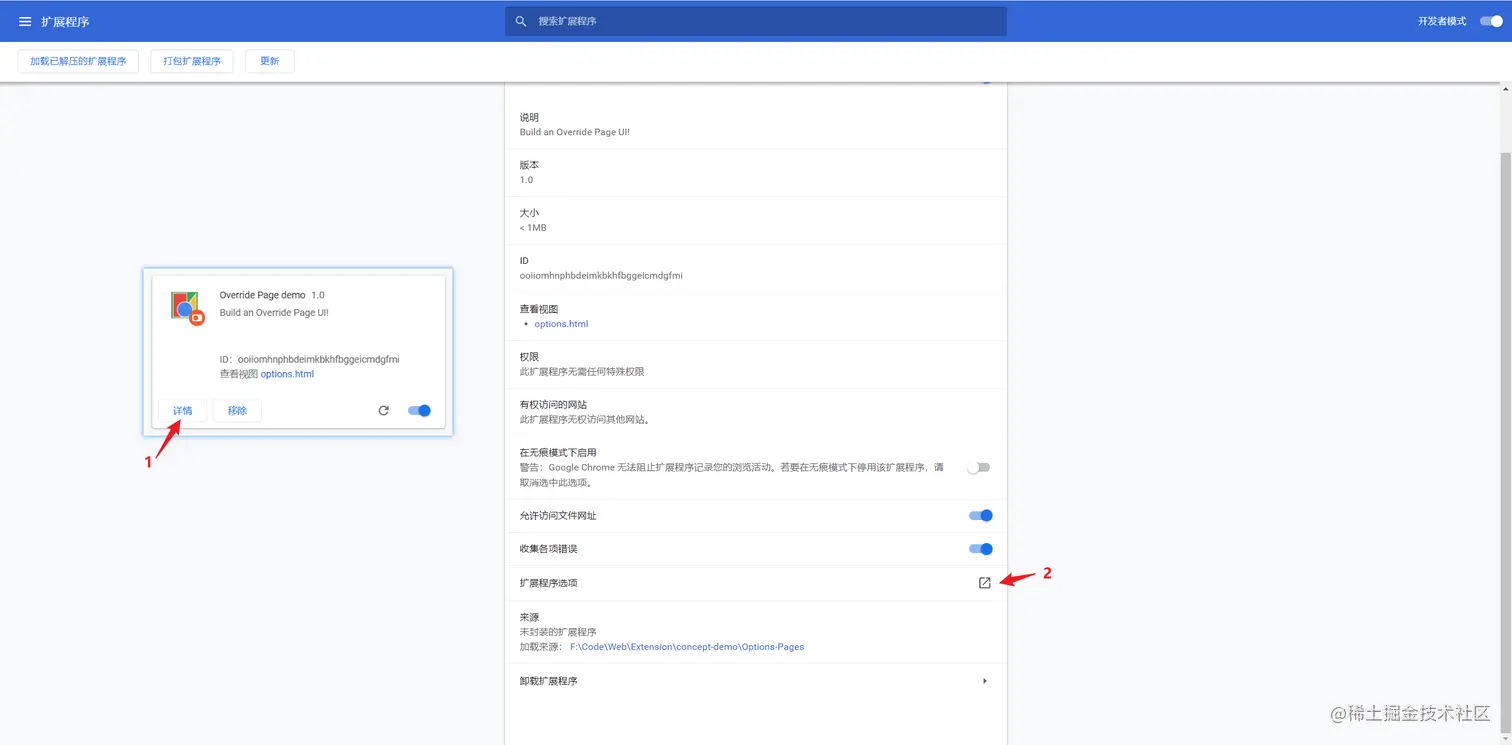The width and height of the screenshot is (1512, 745).
Task: Open options.html under 查看视图
Action: point(561,323)
